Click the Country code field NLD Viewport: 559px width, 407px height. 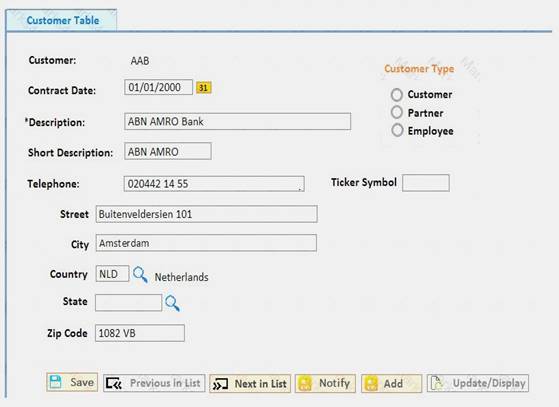[112, 274]
